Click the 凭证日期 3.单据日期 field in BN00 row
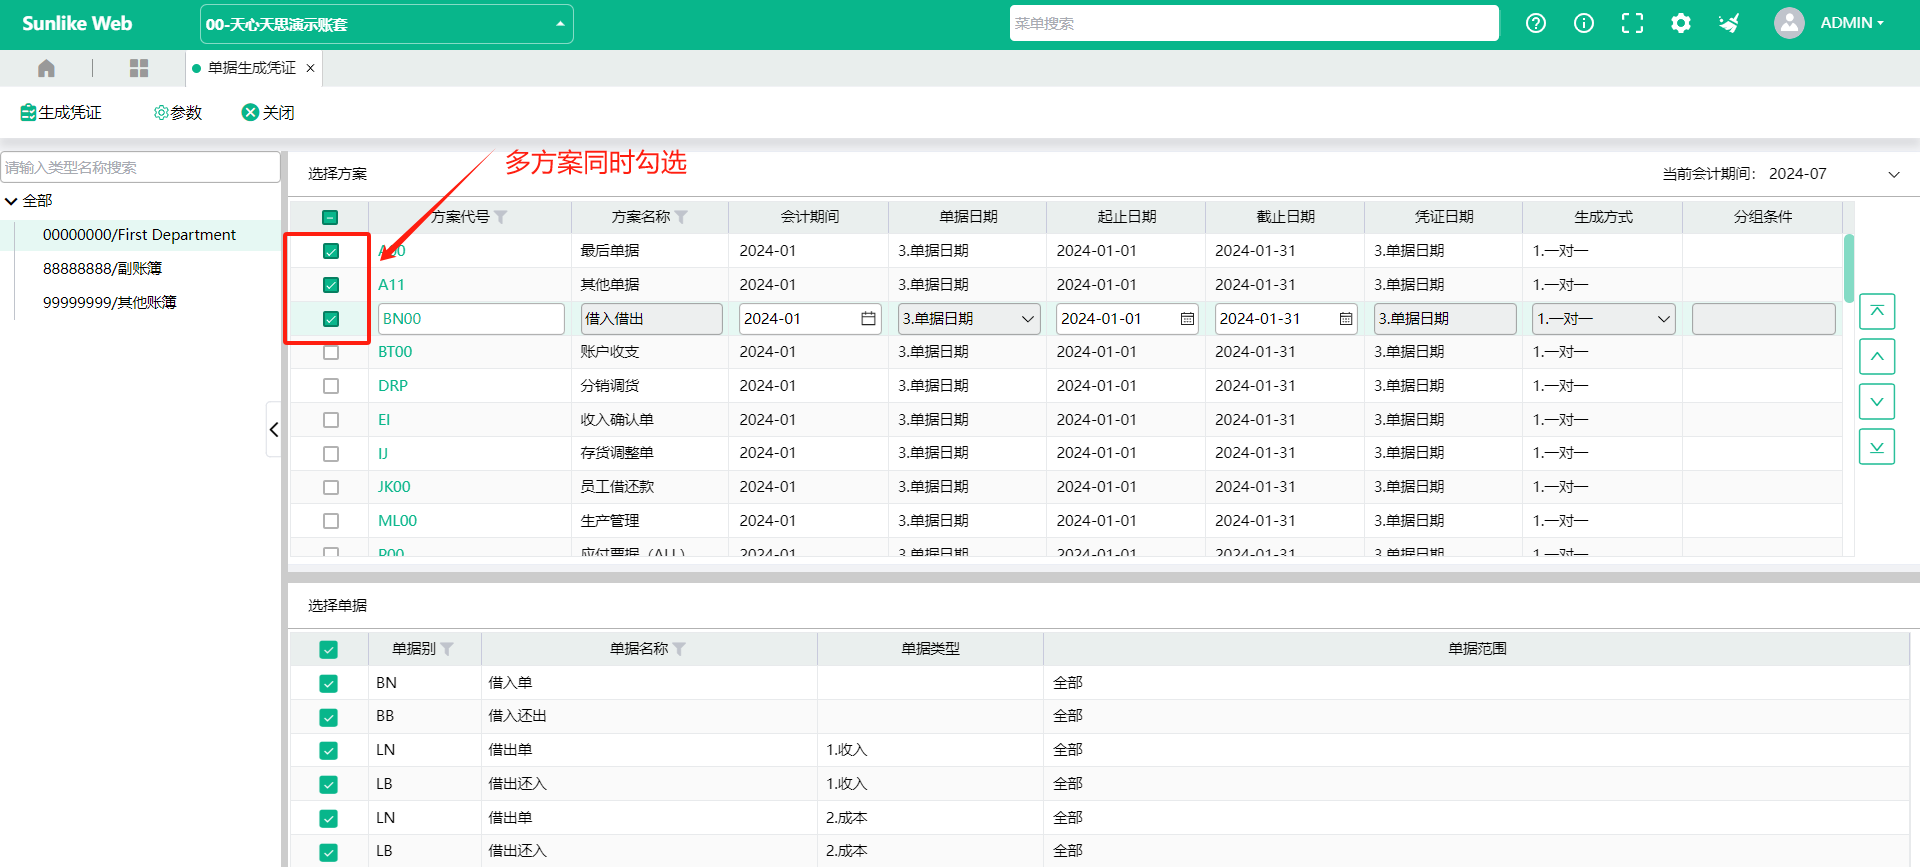 coord(1444,319)
